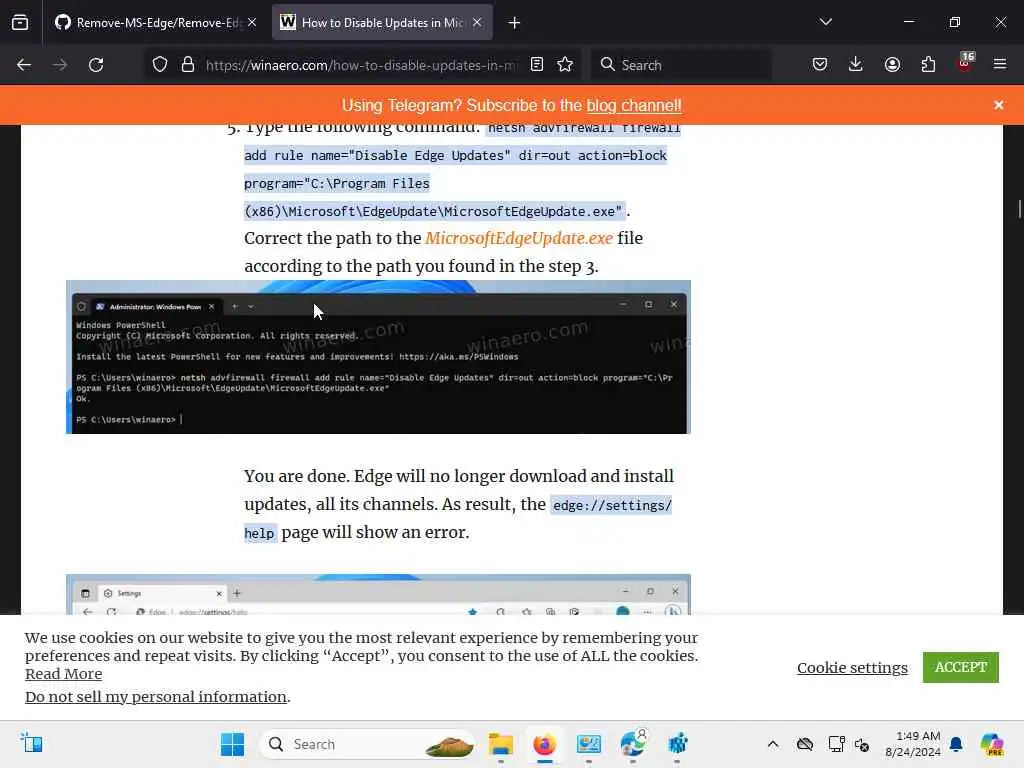Open Do not sell my personal information
Image resolution: width=1024 pixels, height=768 pixels.
click(156, 697)
